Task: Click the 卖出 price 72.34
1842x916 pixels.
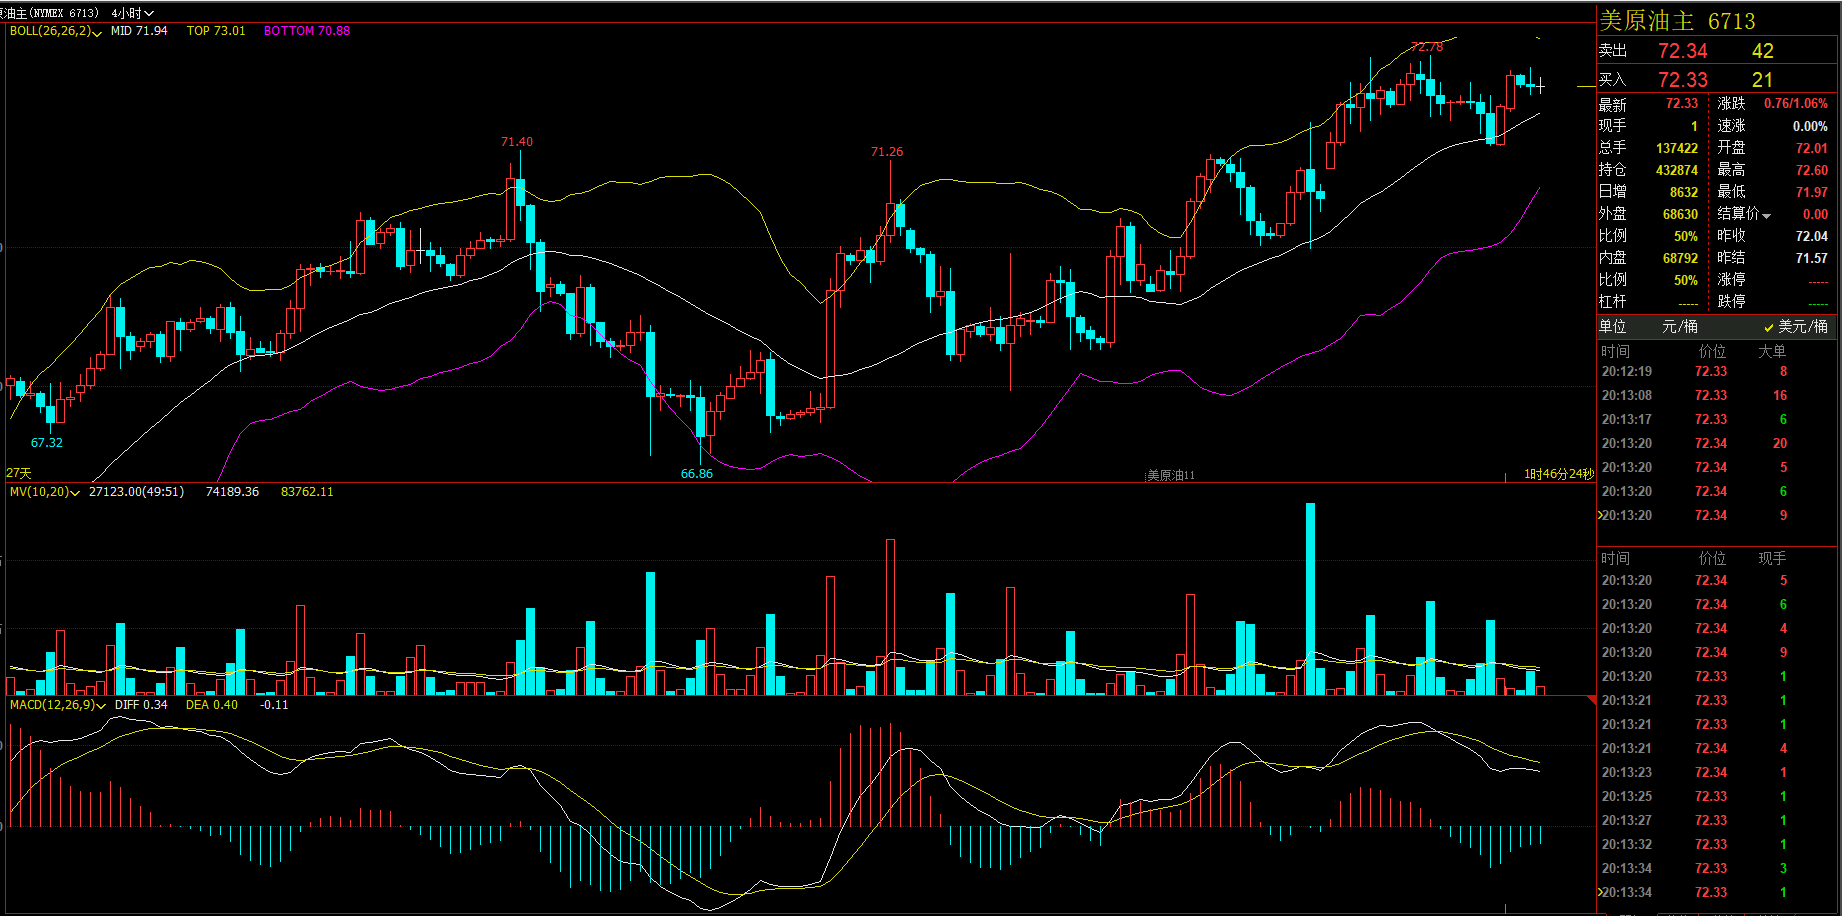Action: 1682,51
